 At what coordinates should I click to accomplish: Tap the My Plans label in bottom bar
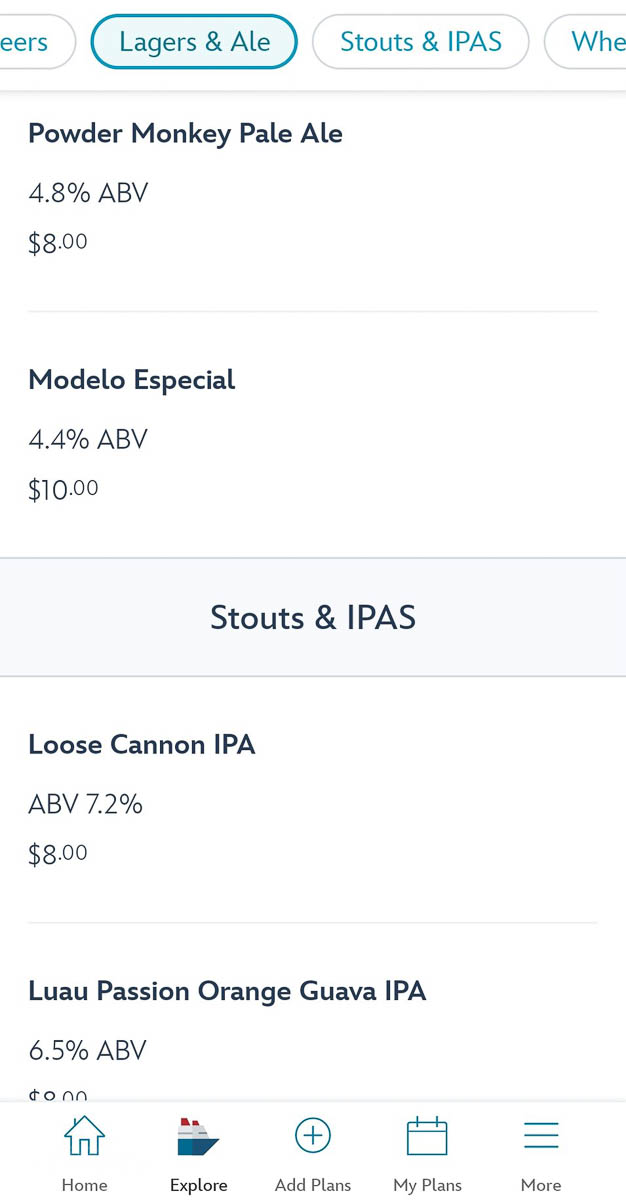point(427,1185)
